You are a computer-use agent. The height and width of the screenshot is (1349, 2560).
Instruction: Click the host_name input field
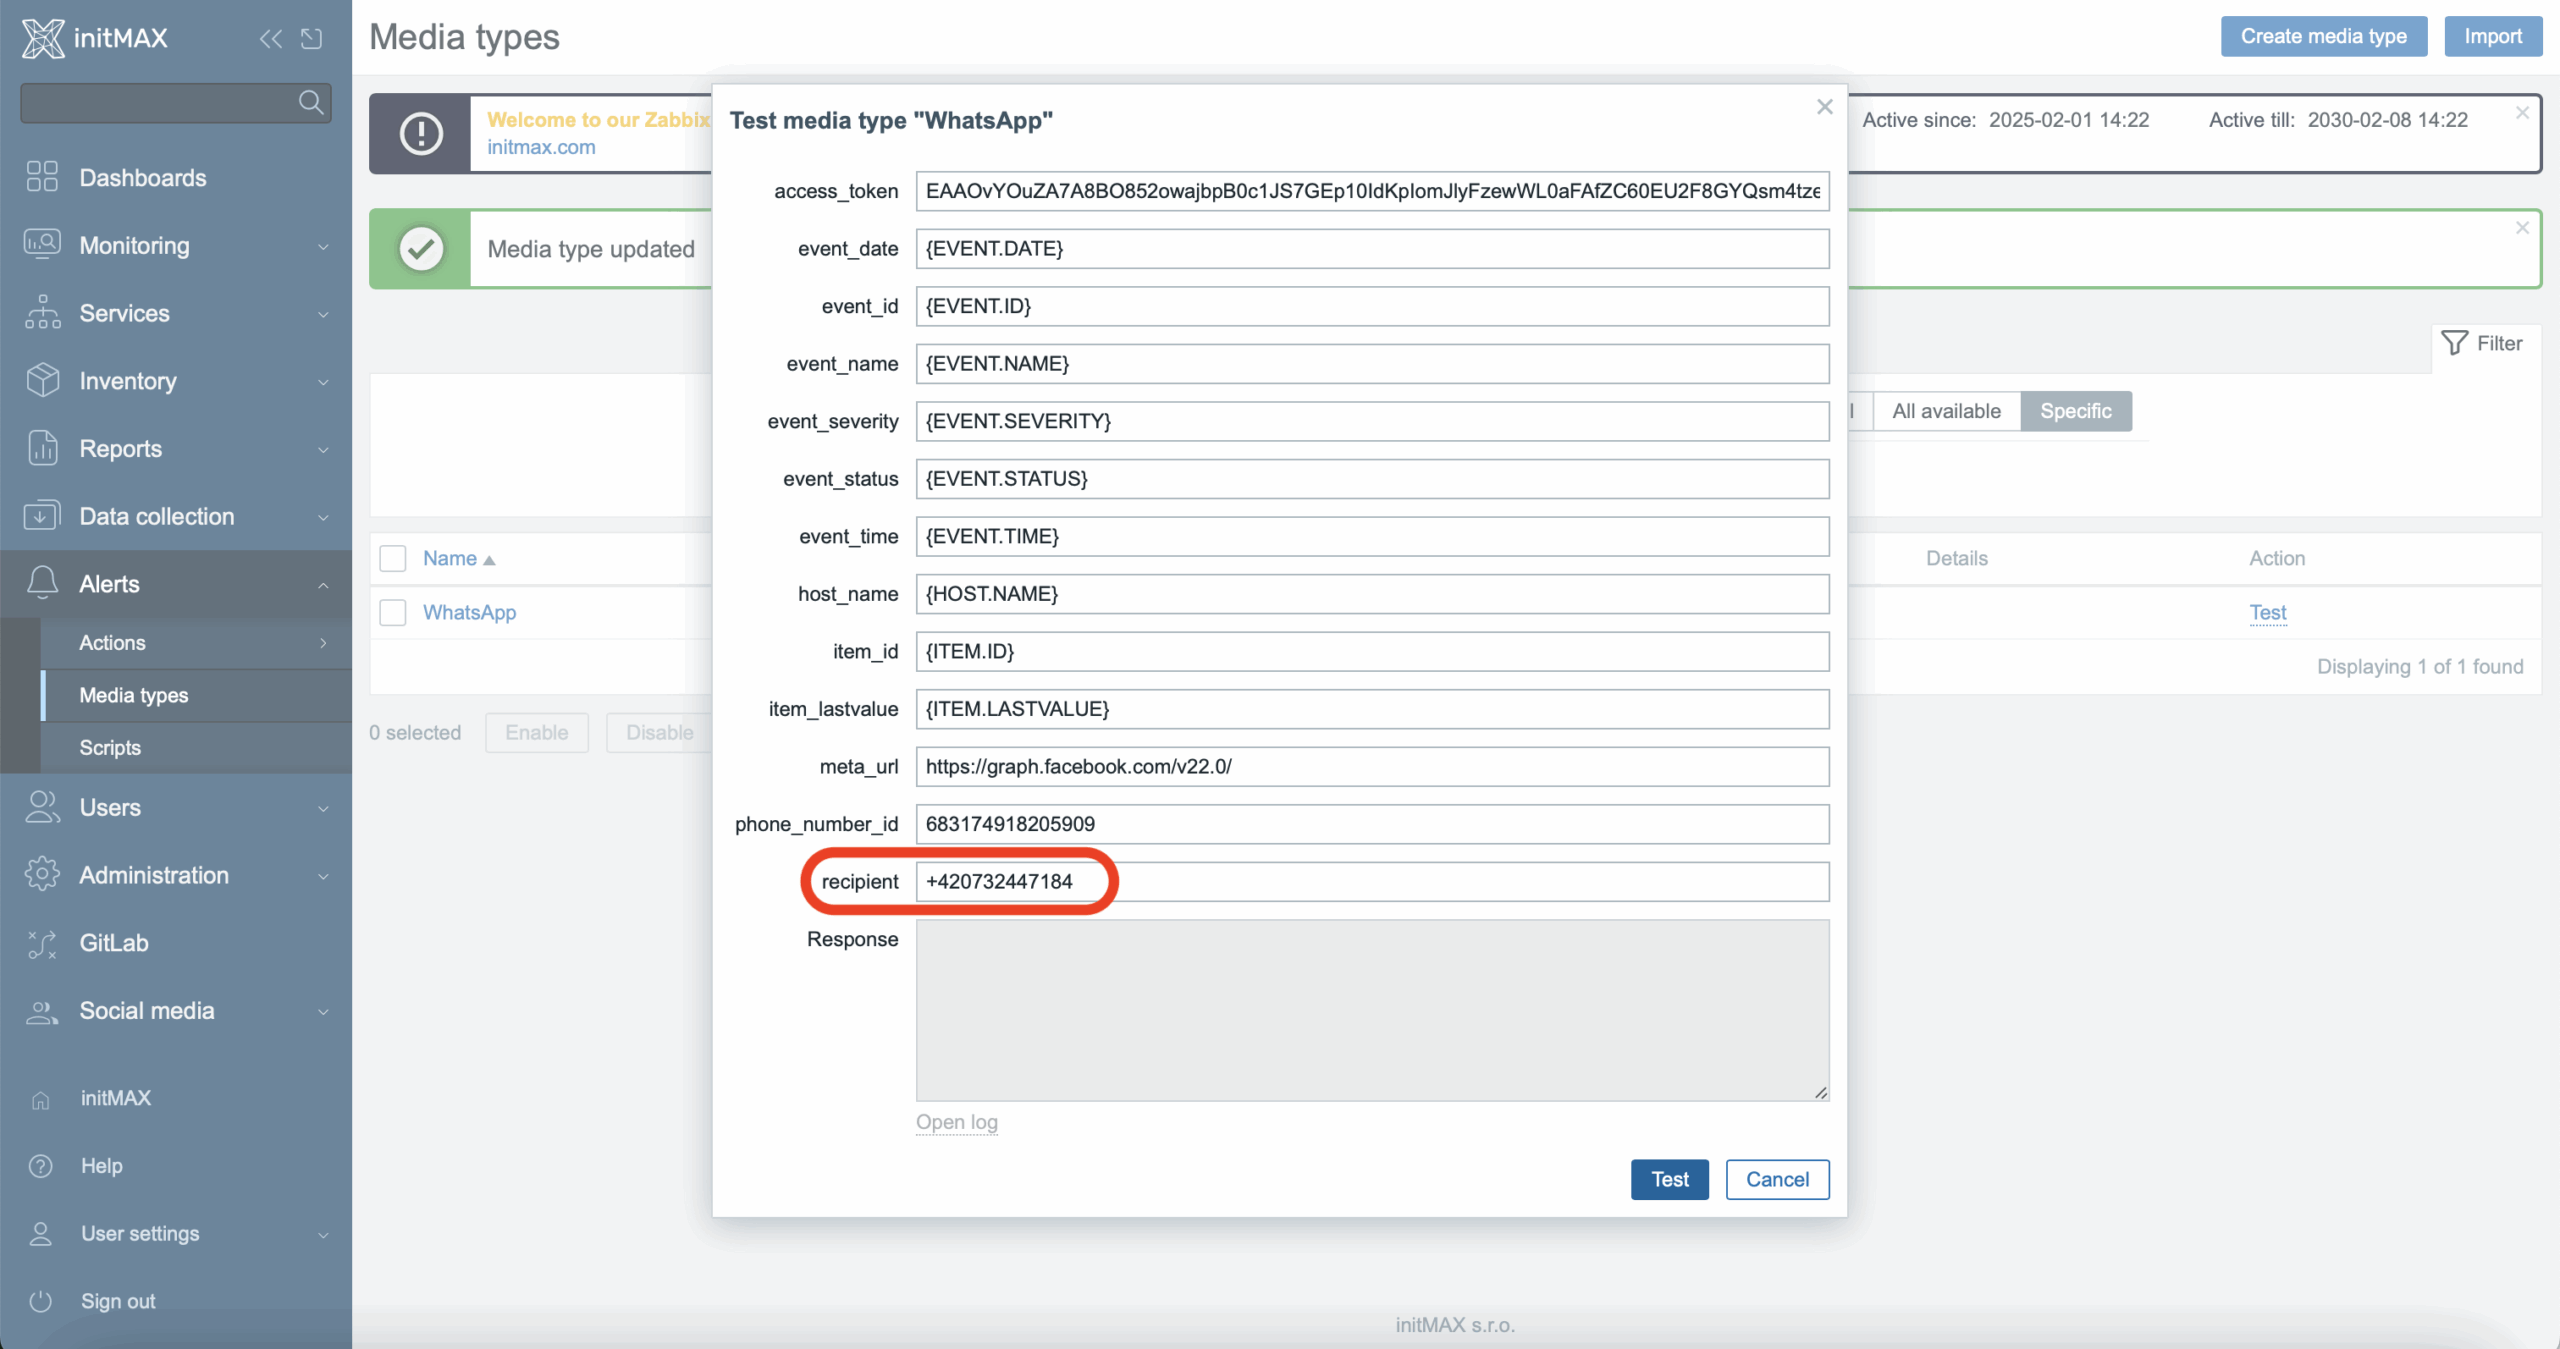tap(1372, 594)
